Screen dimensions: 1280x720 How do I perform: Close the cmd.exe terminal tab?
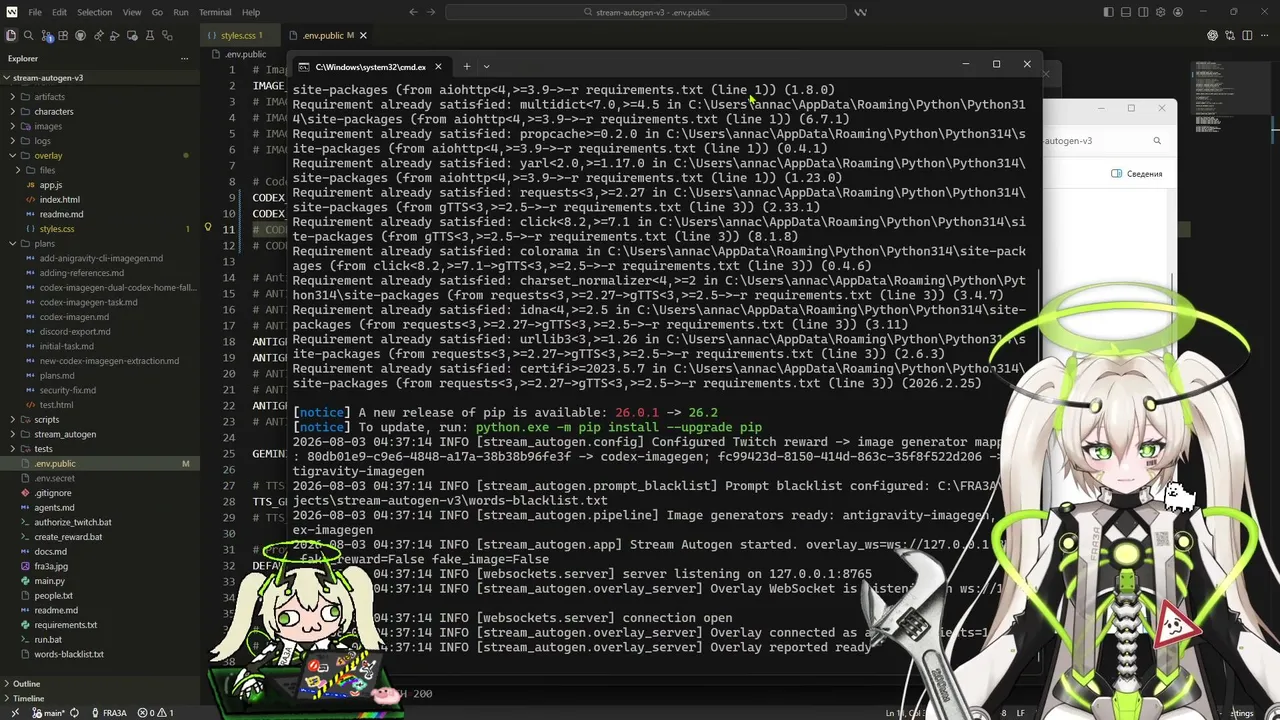point(437,67)
